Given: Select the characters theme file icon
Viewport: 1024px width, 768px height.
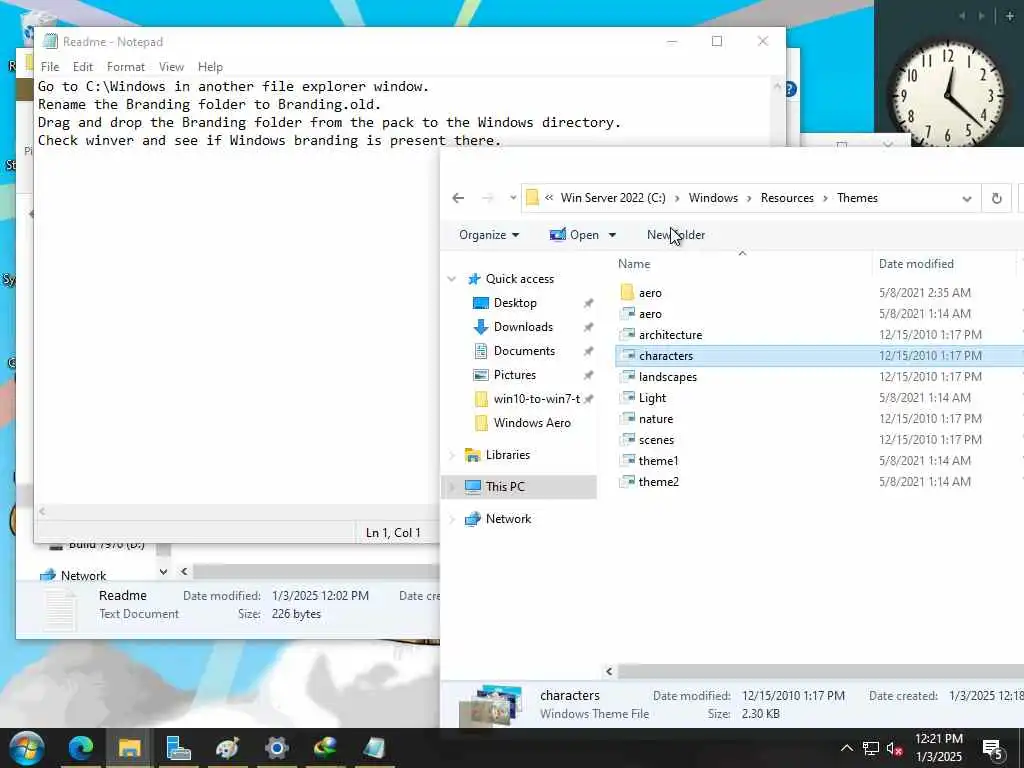Looking at the screenshot, I should coord(627,355).
